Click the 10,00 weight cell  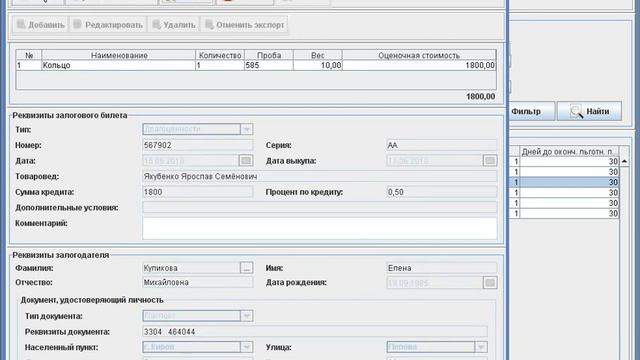click(318, 65)
